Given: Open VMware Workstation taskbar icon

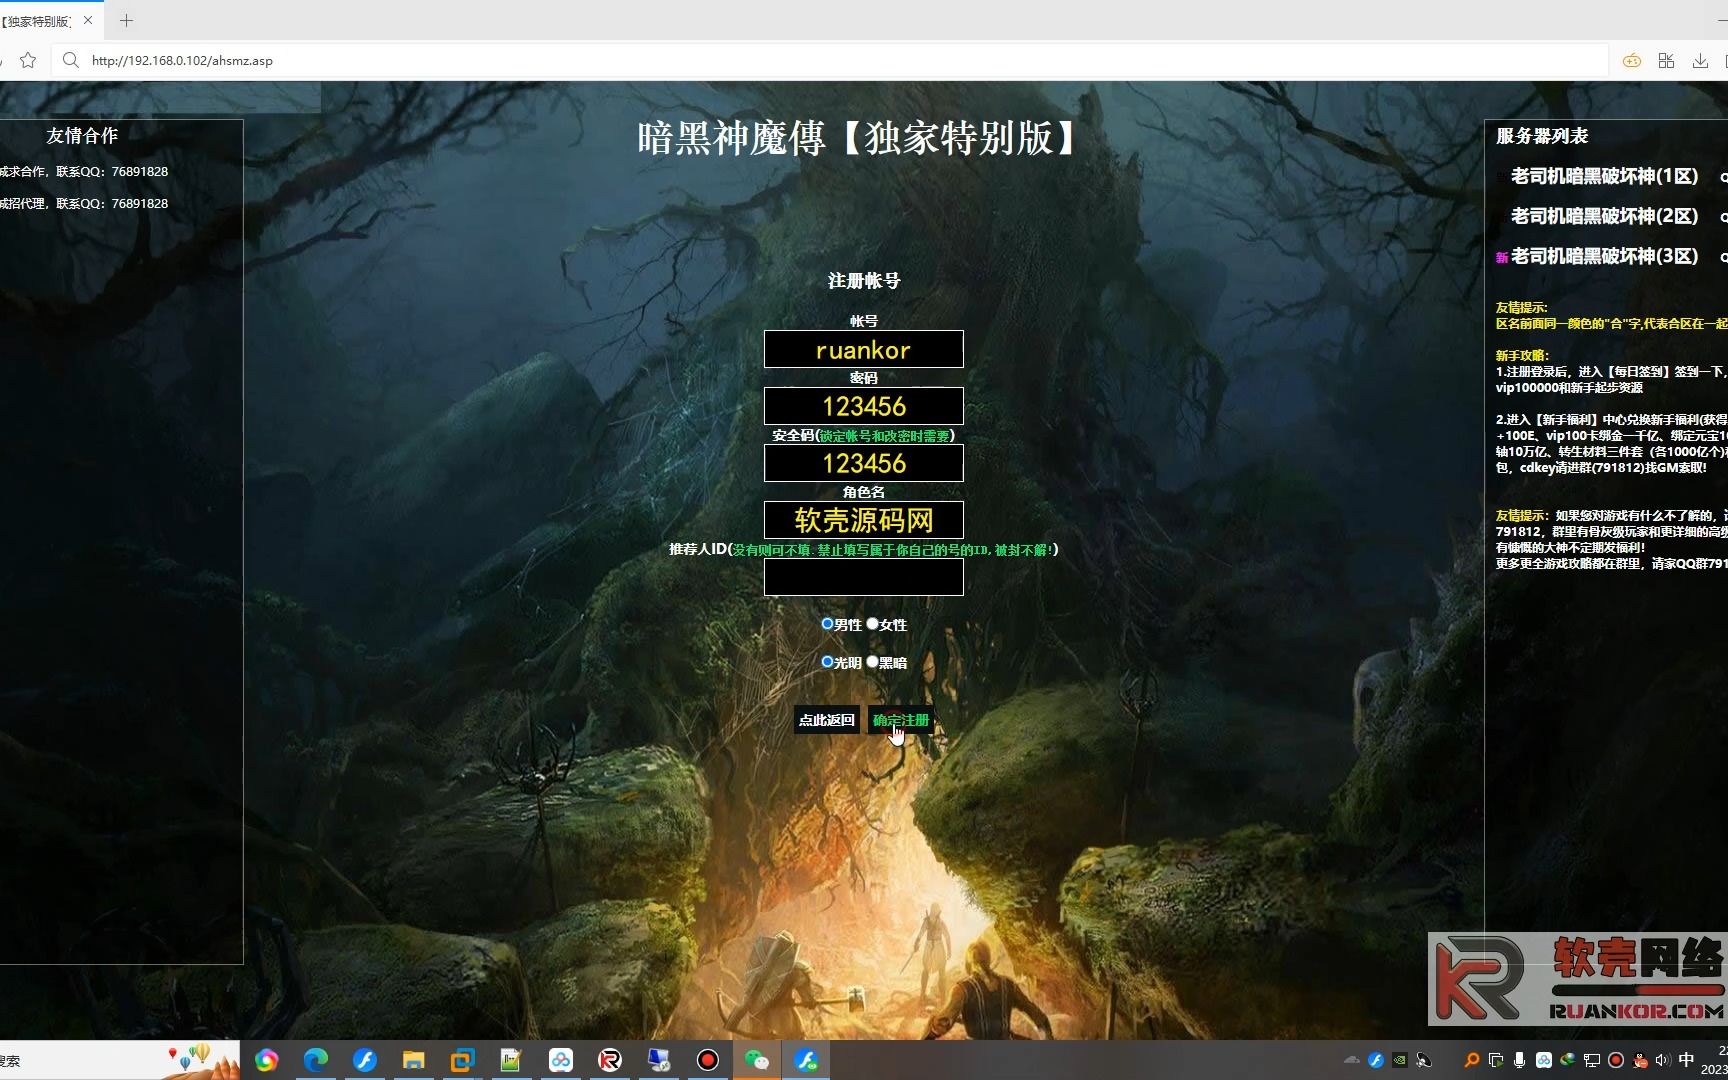Looking at the screenshot, I should [x=462, y=1060].
